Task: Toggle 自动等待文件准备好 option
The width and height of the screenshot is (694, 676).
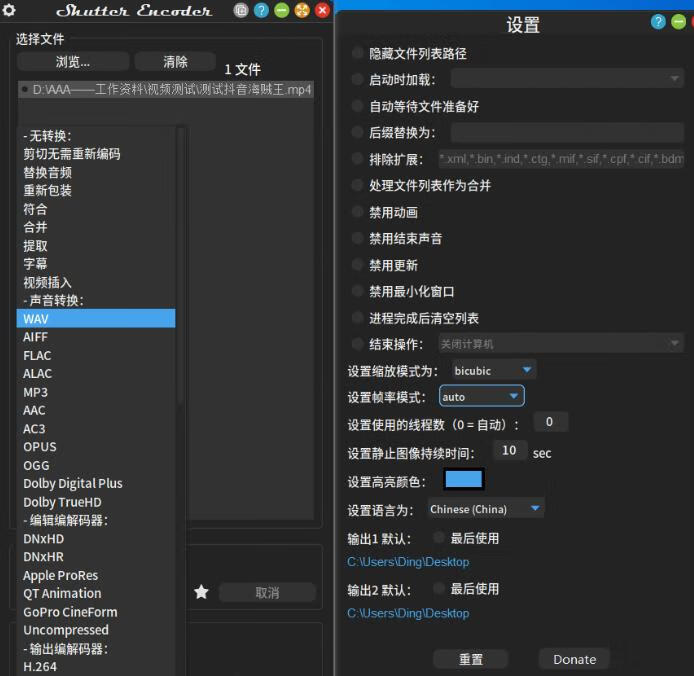Action: click(x=357, y=106)
